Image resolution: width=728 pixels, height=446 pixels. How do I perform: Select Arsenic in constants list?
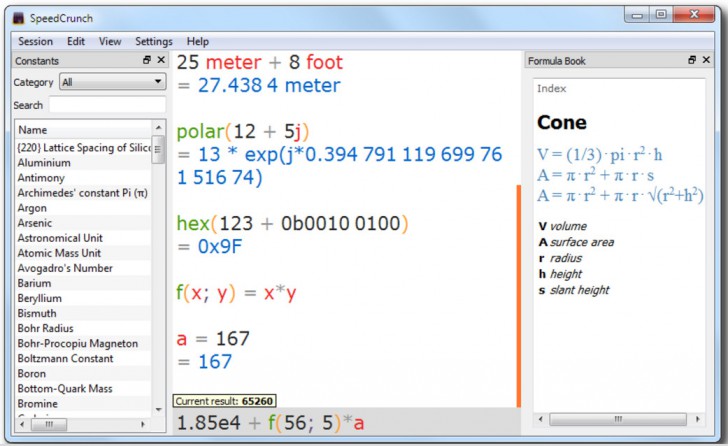click(x=84, y=223)
